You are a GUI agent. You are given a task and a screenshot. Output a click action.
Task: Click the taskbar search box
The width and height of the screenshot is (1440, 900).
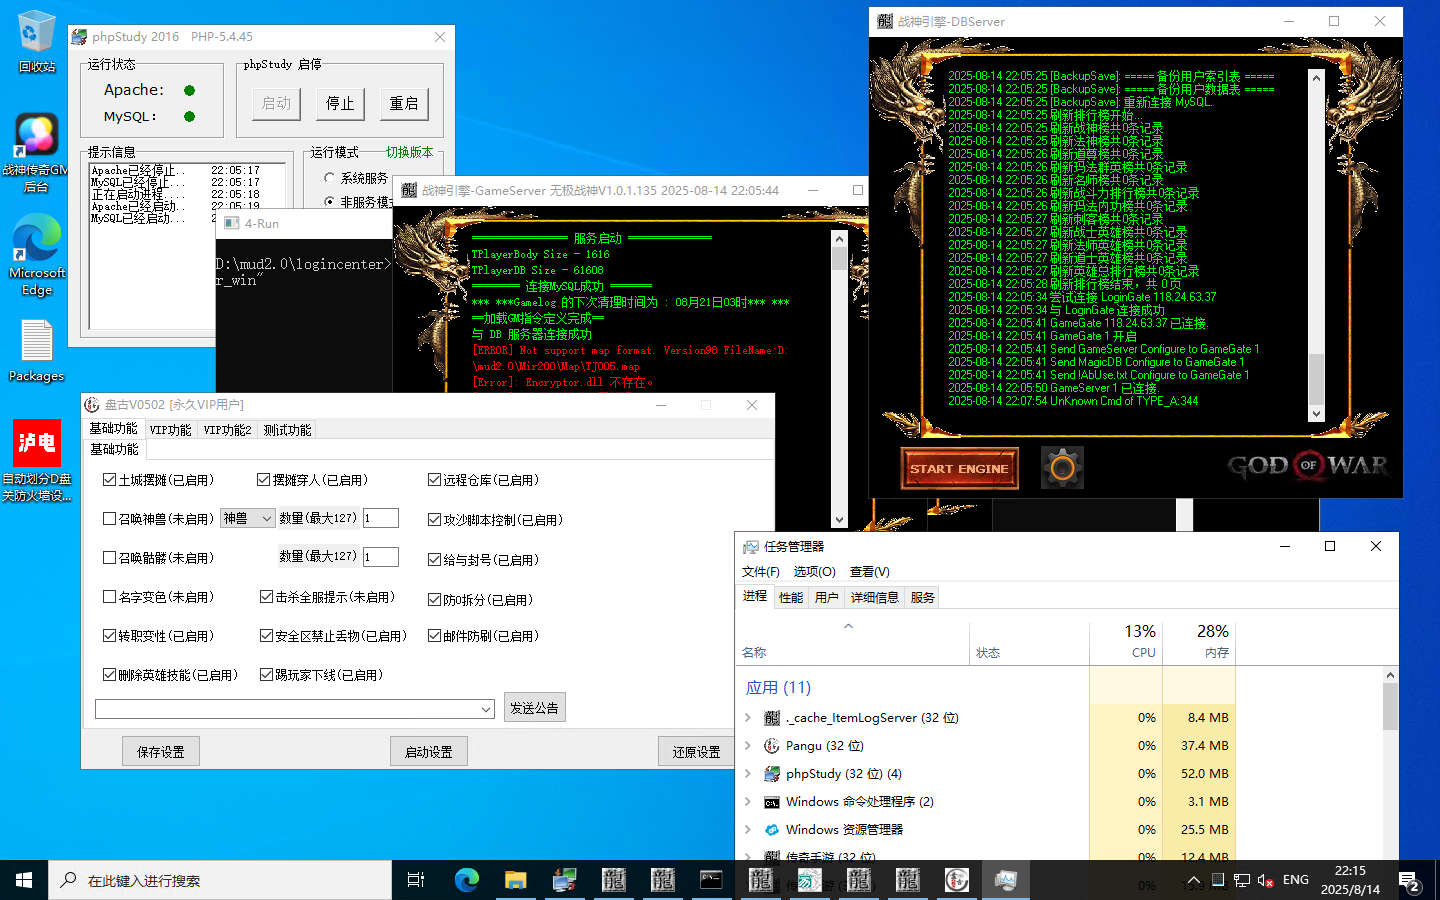point(220,880)
